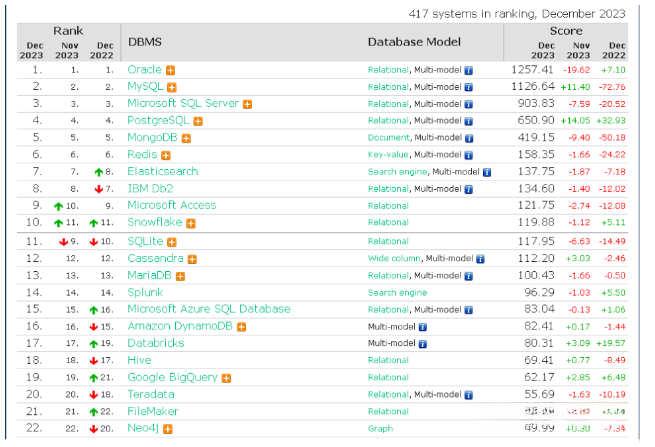This screenshot has height=447, width=655.
Task: Open the MongoDB link
Action: click(152, 137)
